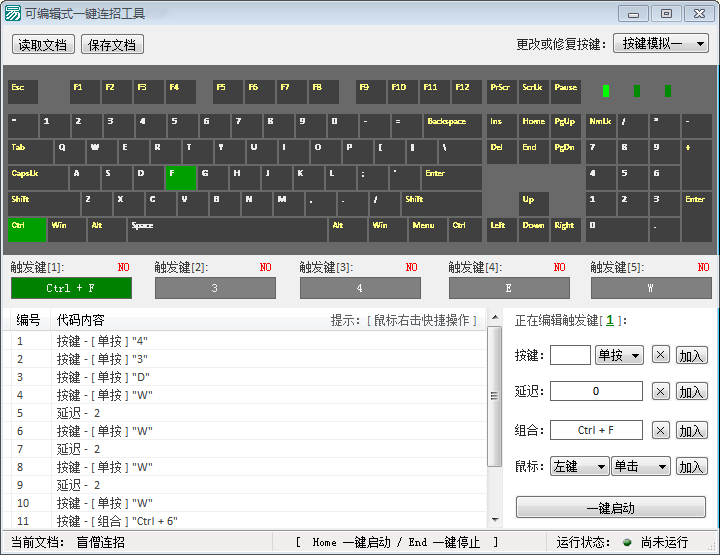Open the 按键模拟一 key mode dropdown
This screenshot has width=720, height=555.
[x=659, y=44]
